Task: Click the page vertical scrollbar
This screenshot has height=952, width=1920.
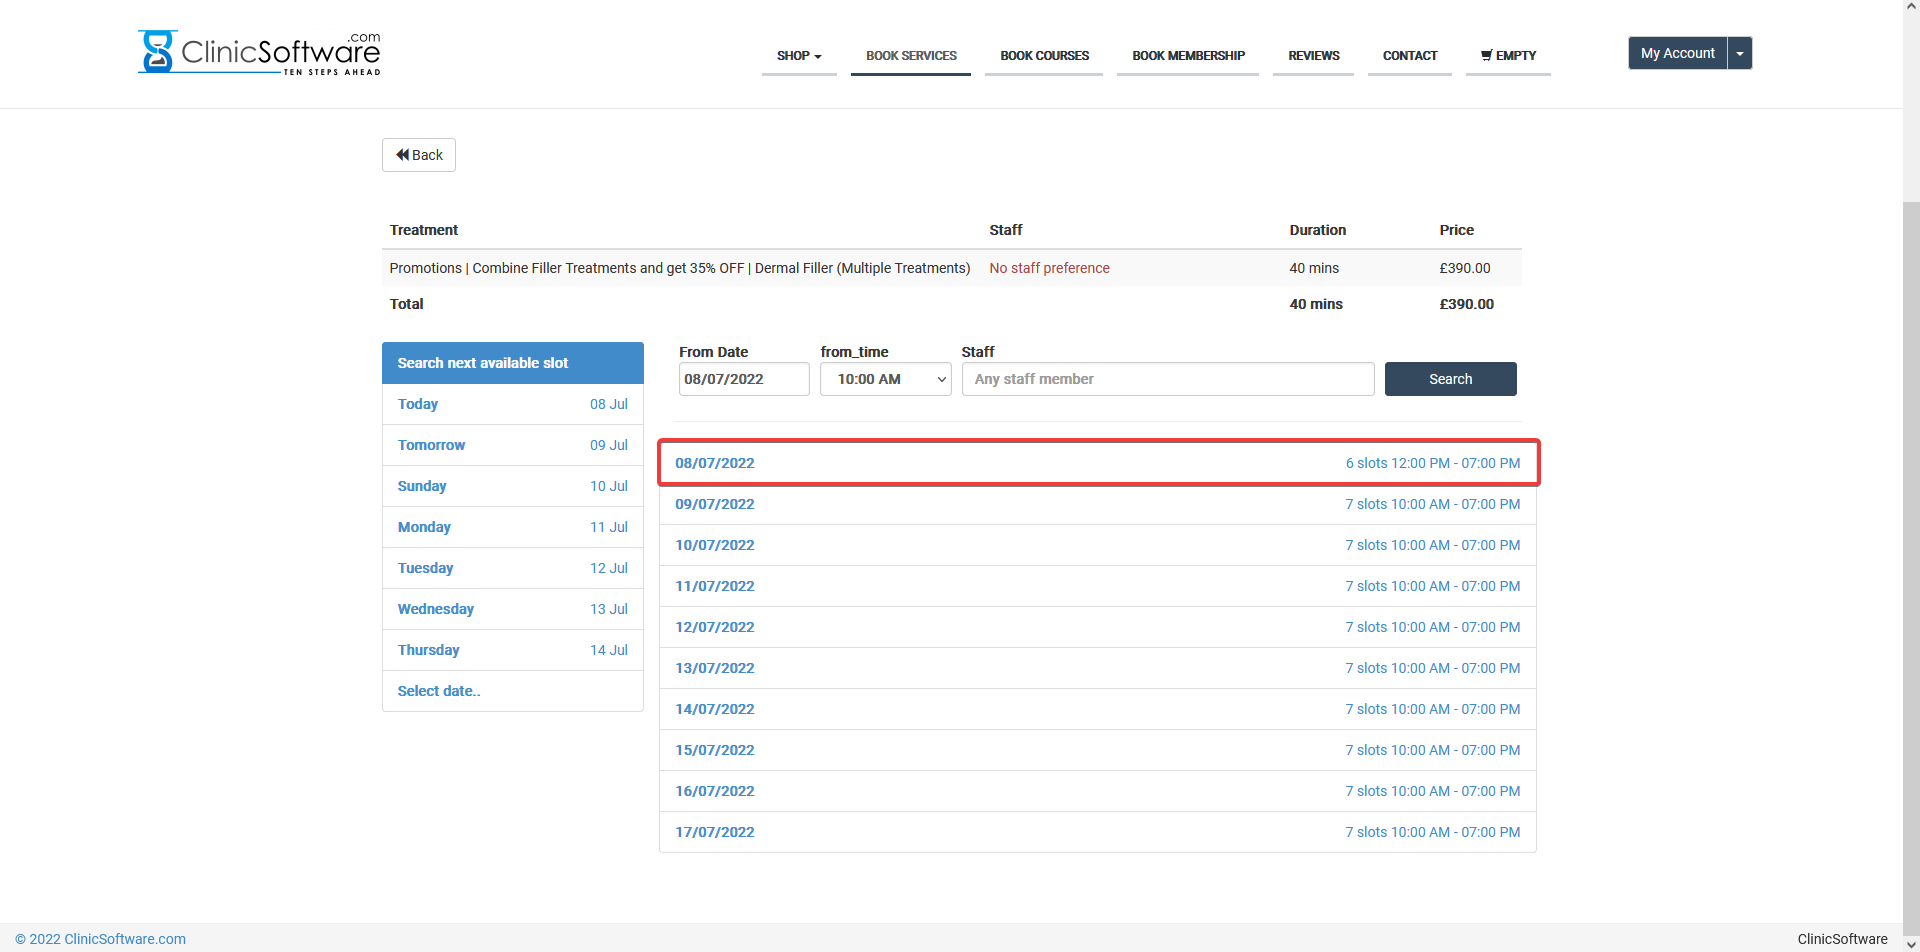Action: tap(1911, 500)
